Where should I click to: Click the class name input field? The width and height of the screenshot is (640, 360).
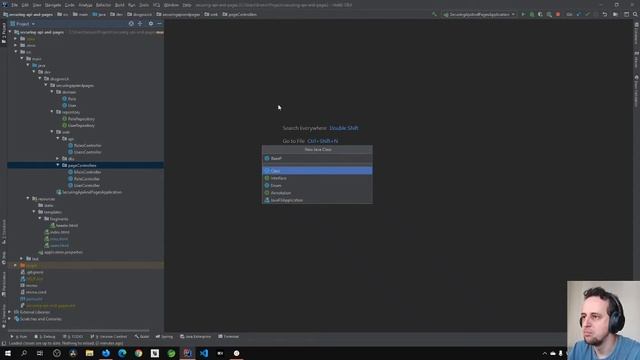click(317, 158)
